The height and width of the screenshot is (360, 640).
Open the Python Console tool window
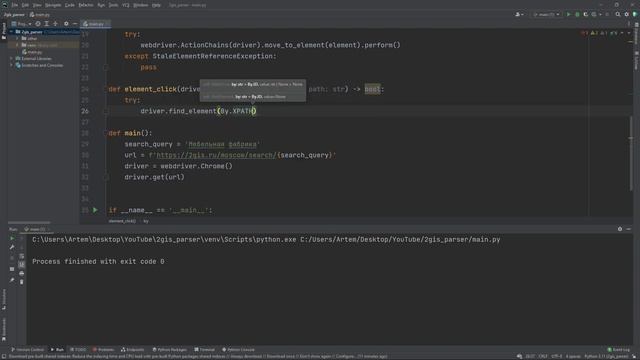pos(238,350)
